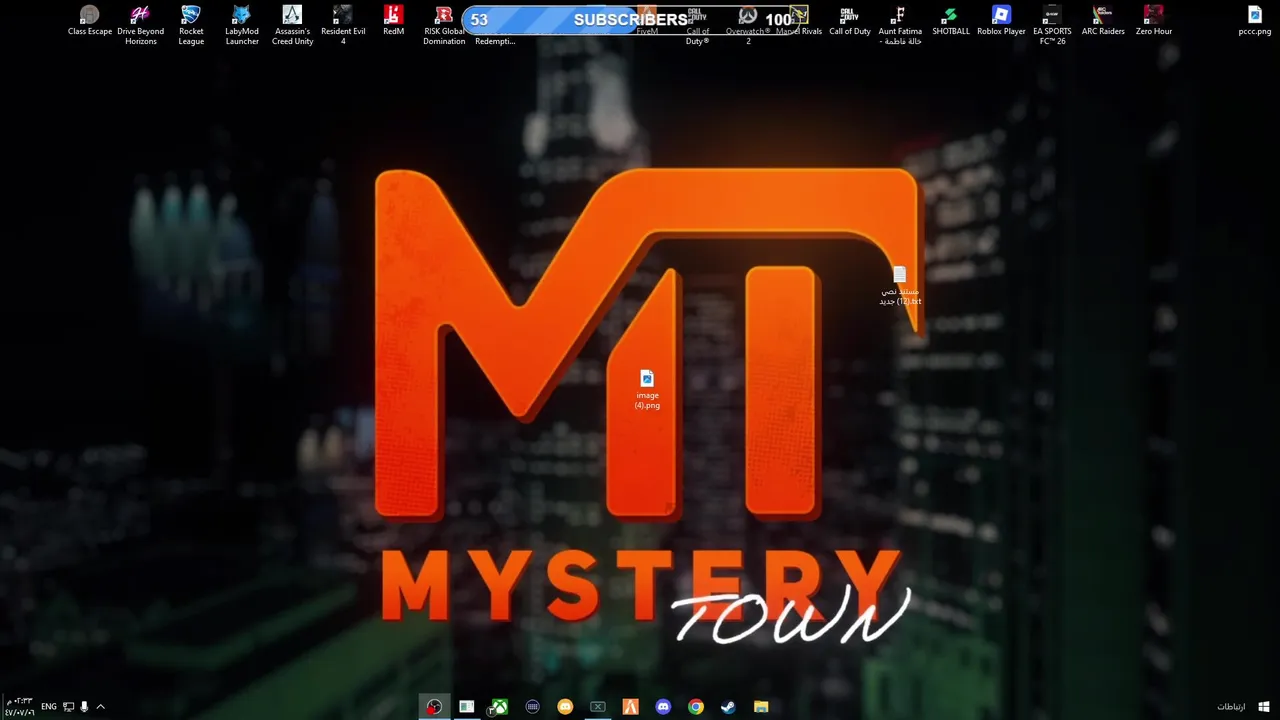Select the (12).txt text document

(x=900, y=286)
